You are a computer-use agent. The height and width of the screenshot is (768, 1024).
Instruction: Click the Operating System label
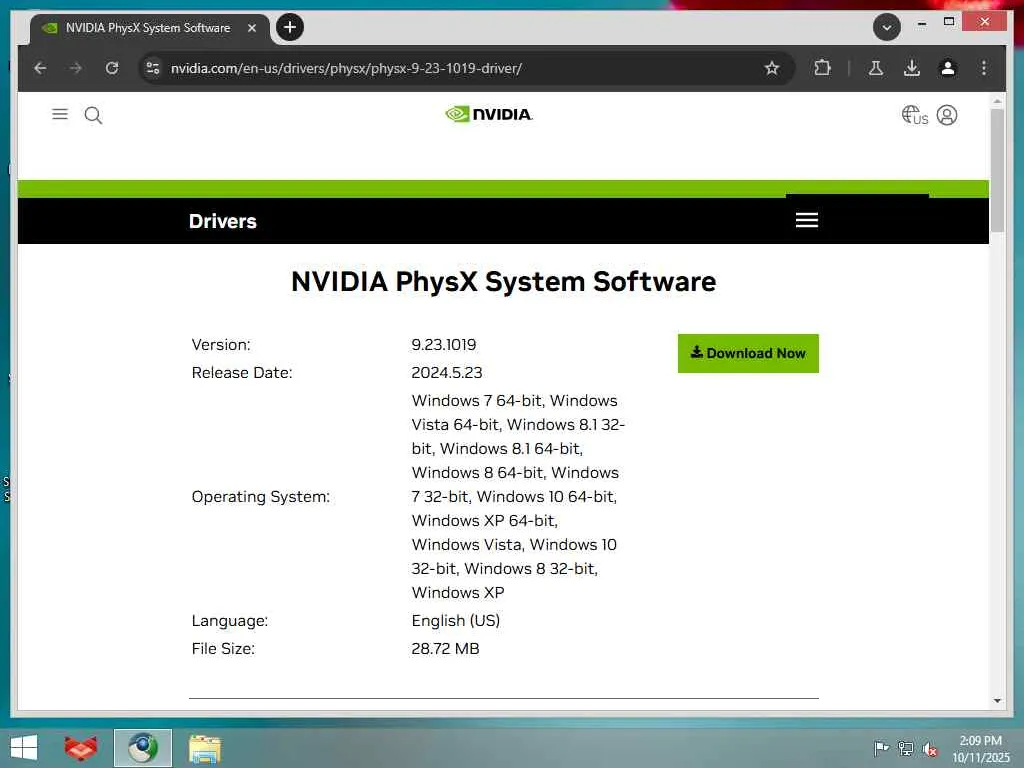pos(261,496)
